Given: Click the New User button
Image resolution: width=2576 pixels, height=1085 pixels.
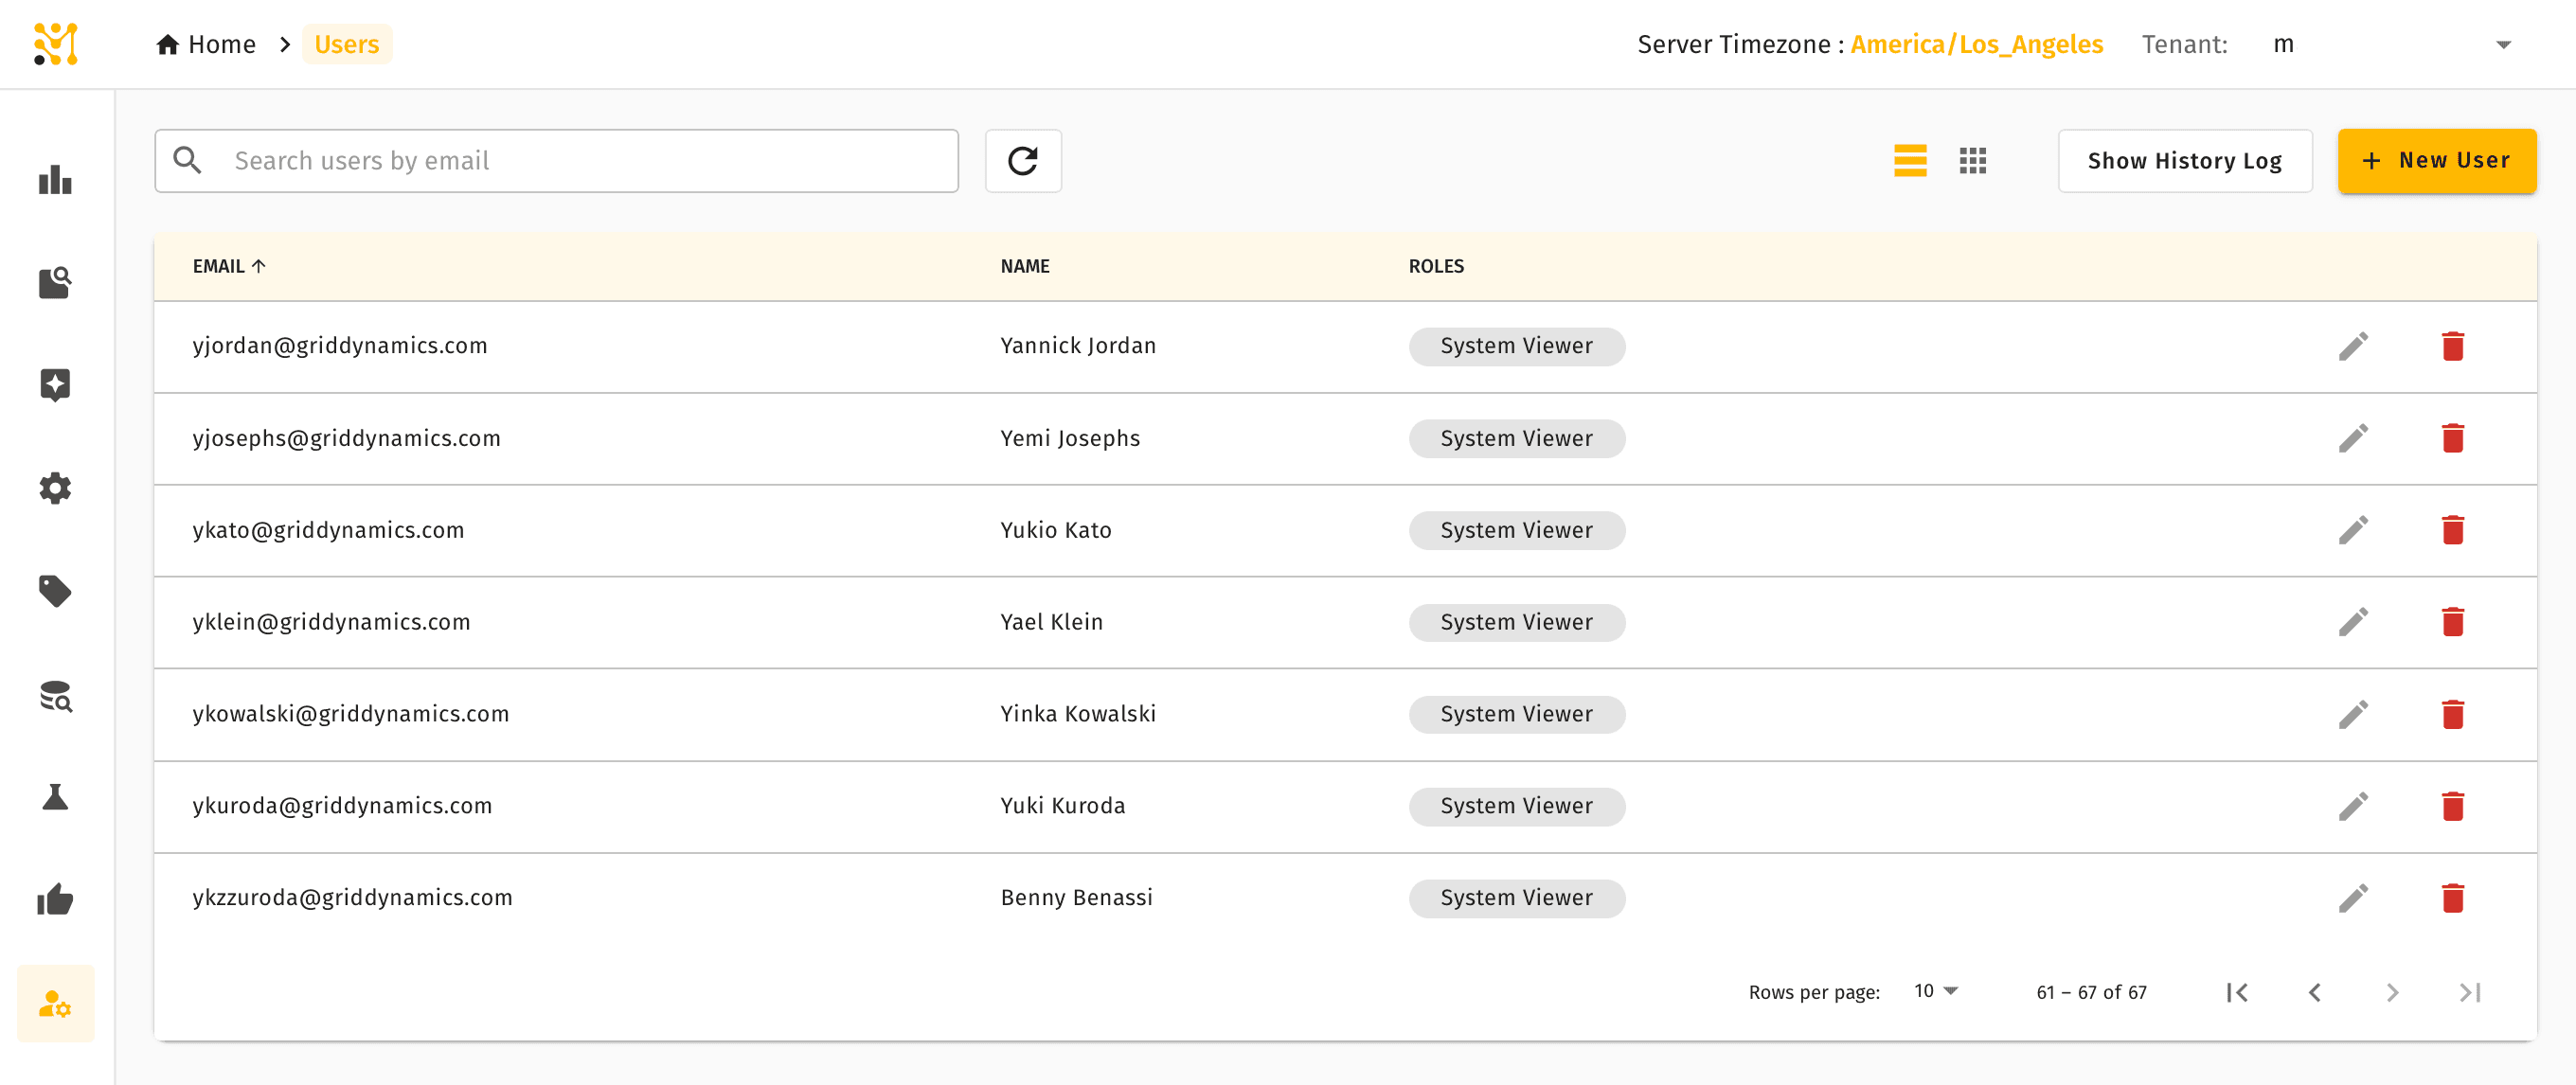Looking at the screenshot, I should coord(2437,161).
